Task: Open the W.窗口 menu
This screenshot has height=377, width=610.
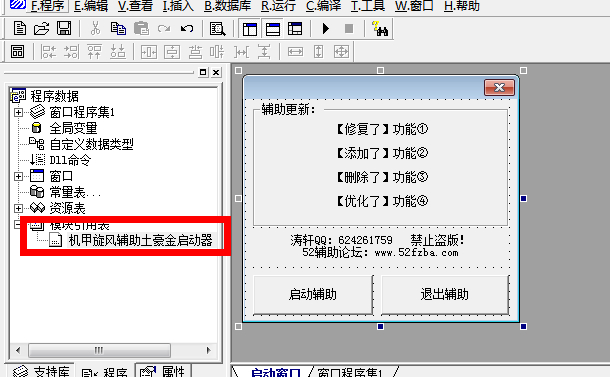Action: tap(414, 5)
